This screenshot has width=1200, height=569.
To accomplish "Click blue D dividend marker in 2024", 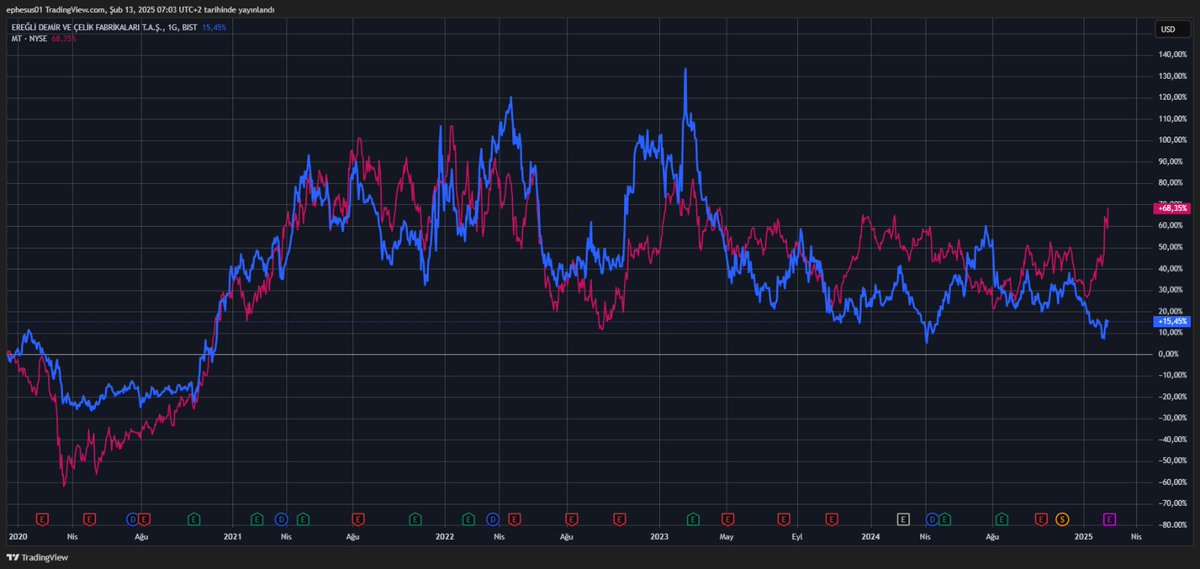I will tap(932, 519).
